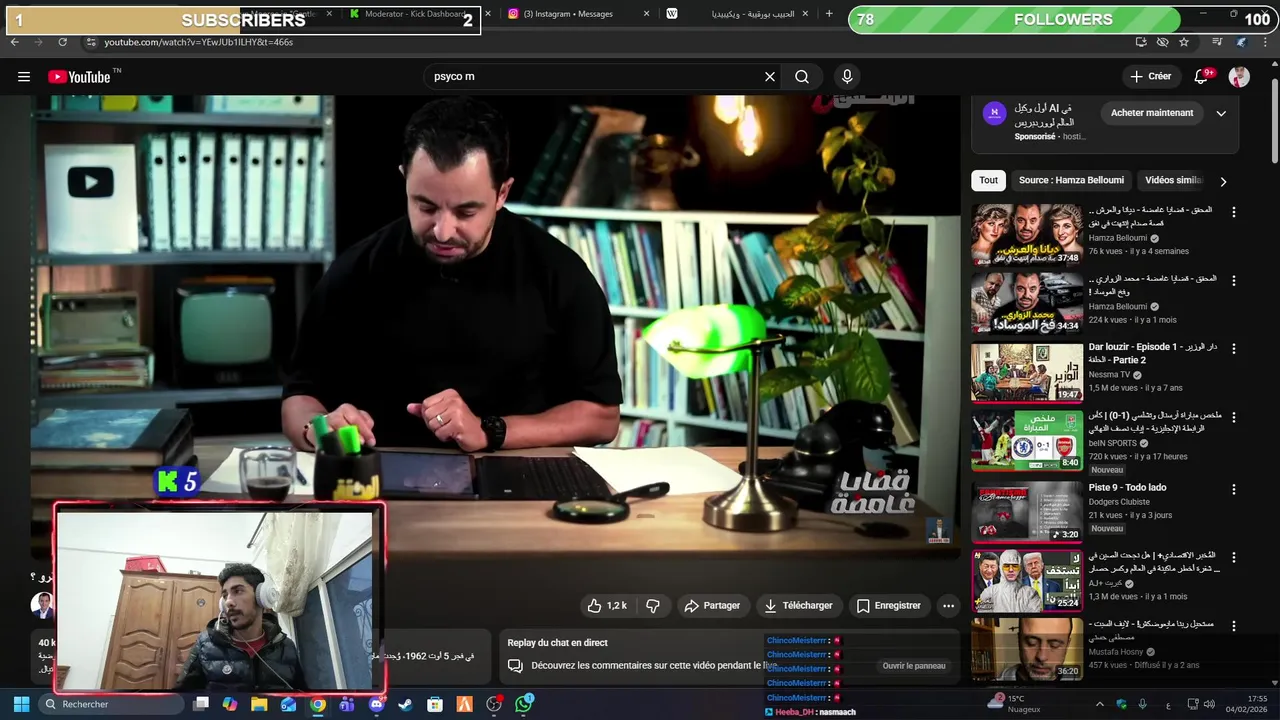Open the account avatar menu
This screenshot has width=1280, height=720.
click(1239, 77)
